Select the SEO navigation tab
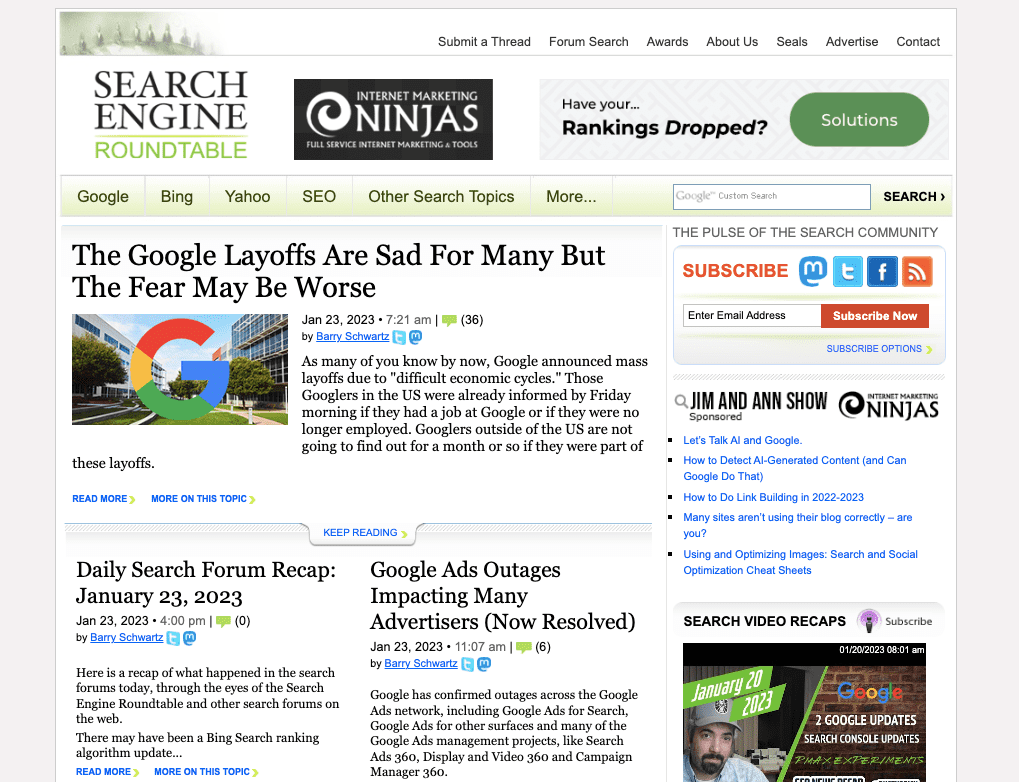Viewport: 1019px width, 782px height. (319, 197)
